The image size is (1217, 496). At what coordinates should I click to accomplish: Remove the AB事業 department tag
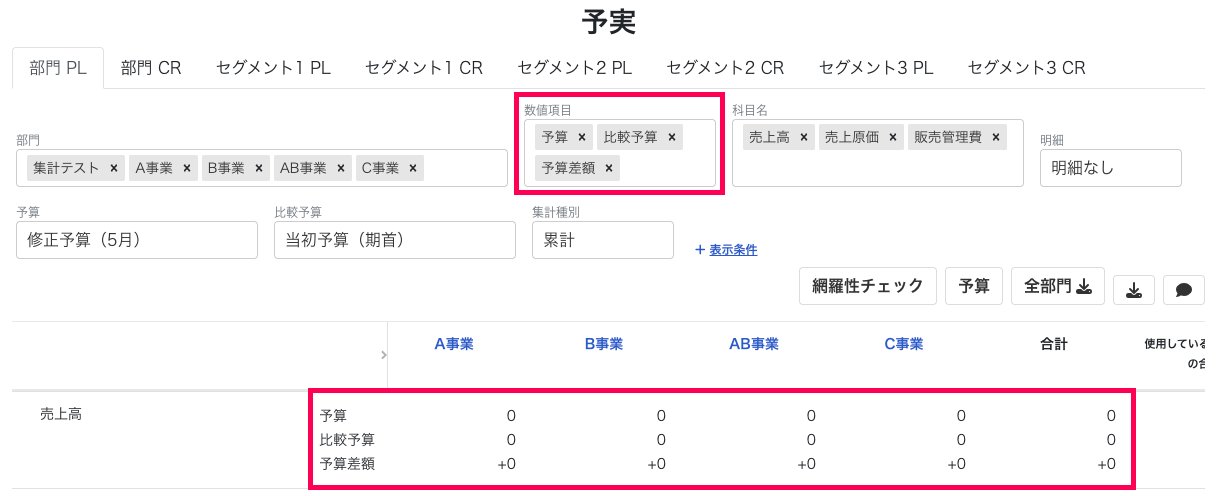click(x=341, y=168)
